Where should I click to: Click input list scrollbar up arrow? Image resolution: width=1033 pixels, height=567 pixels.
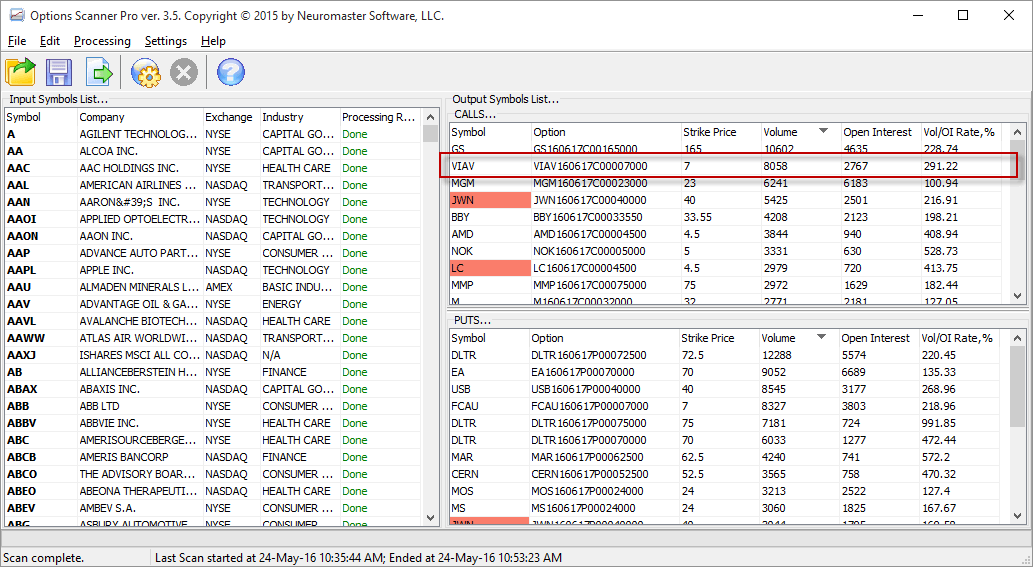(431, 117)
